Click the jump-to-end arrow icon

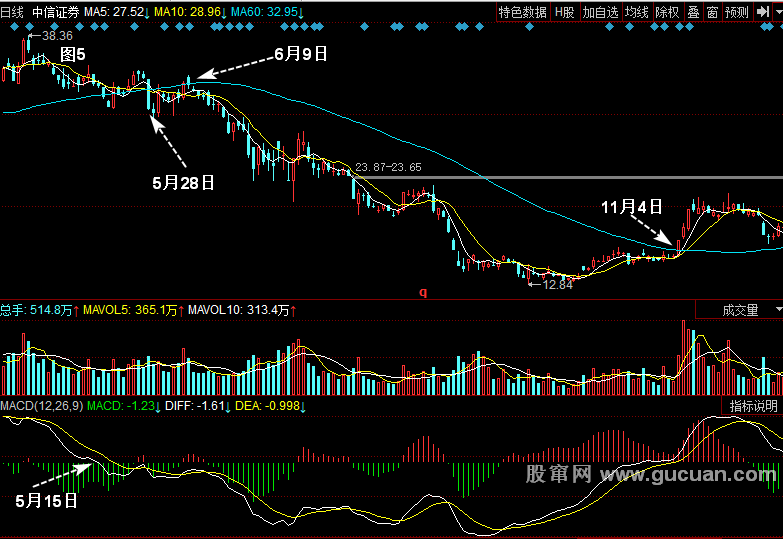pos(762,12)
